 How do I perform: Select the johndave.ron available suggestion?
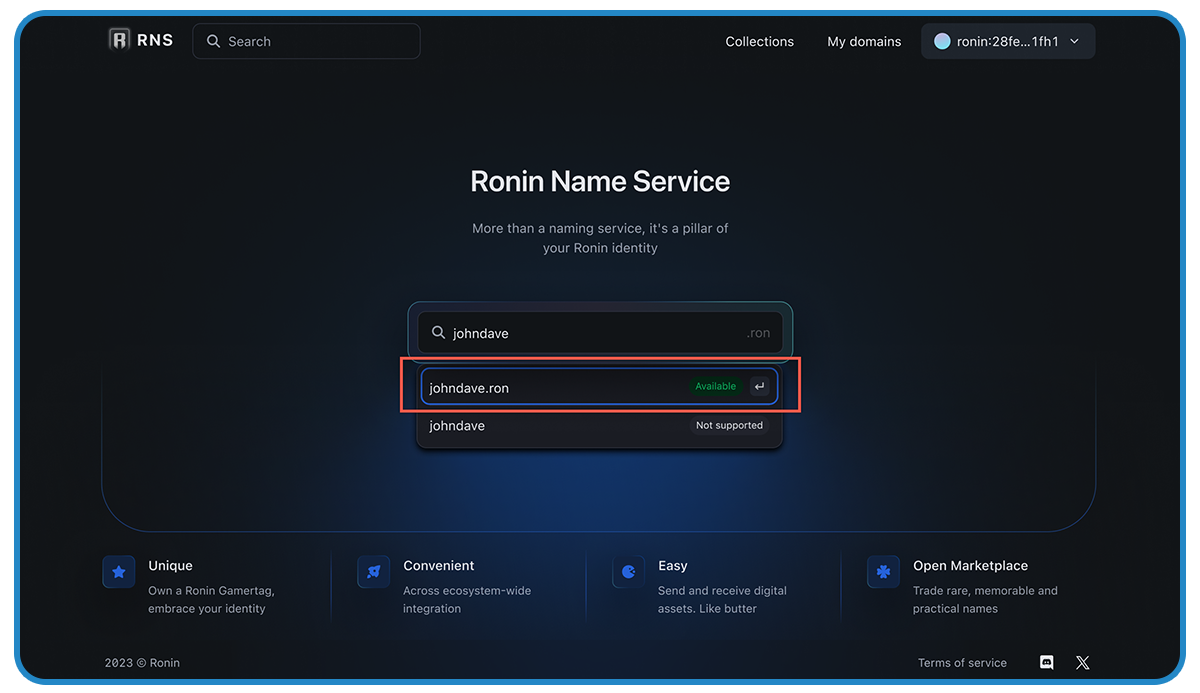(598, 387)
